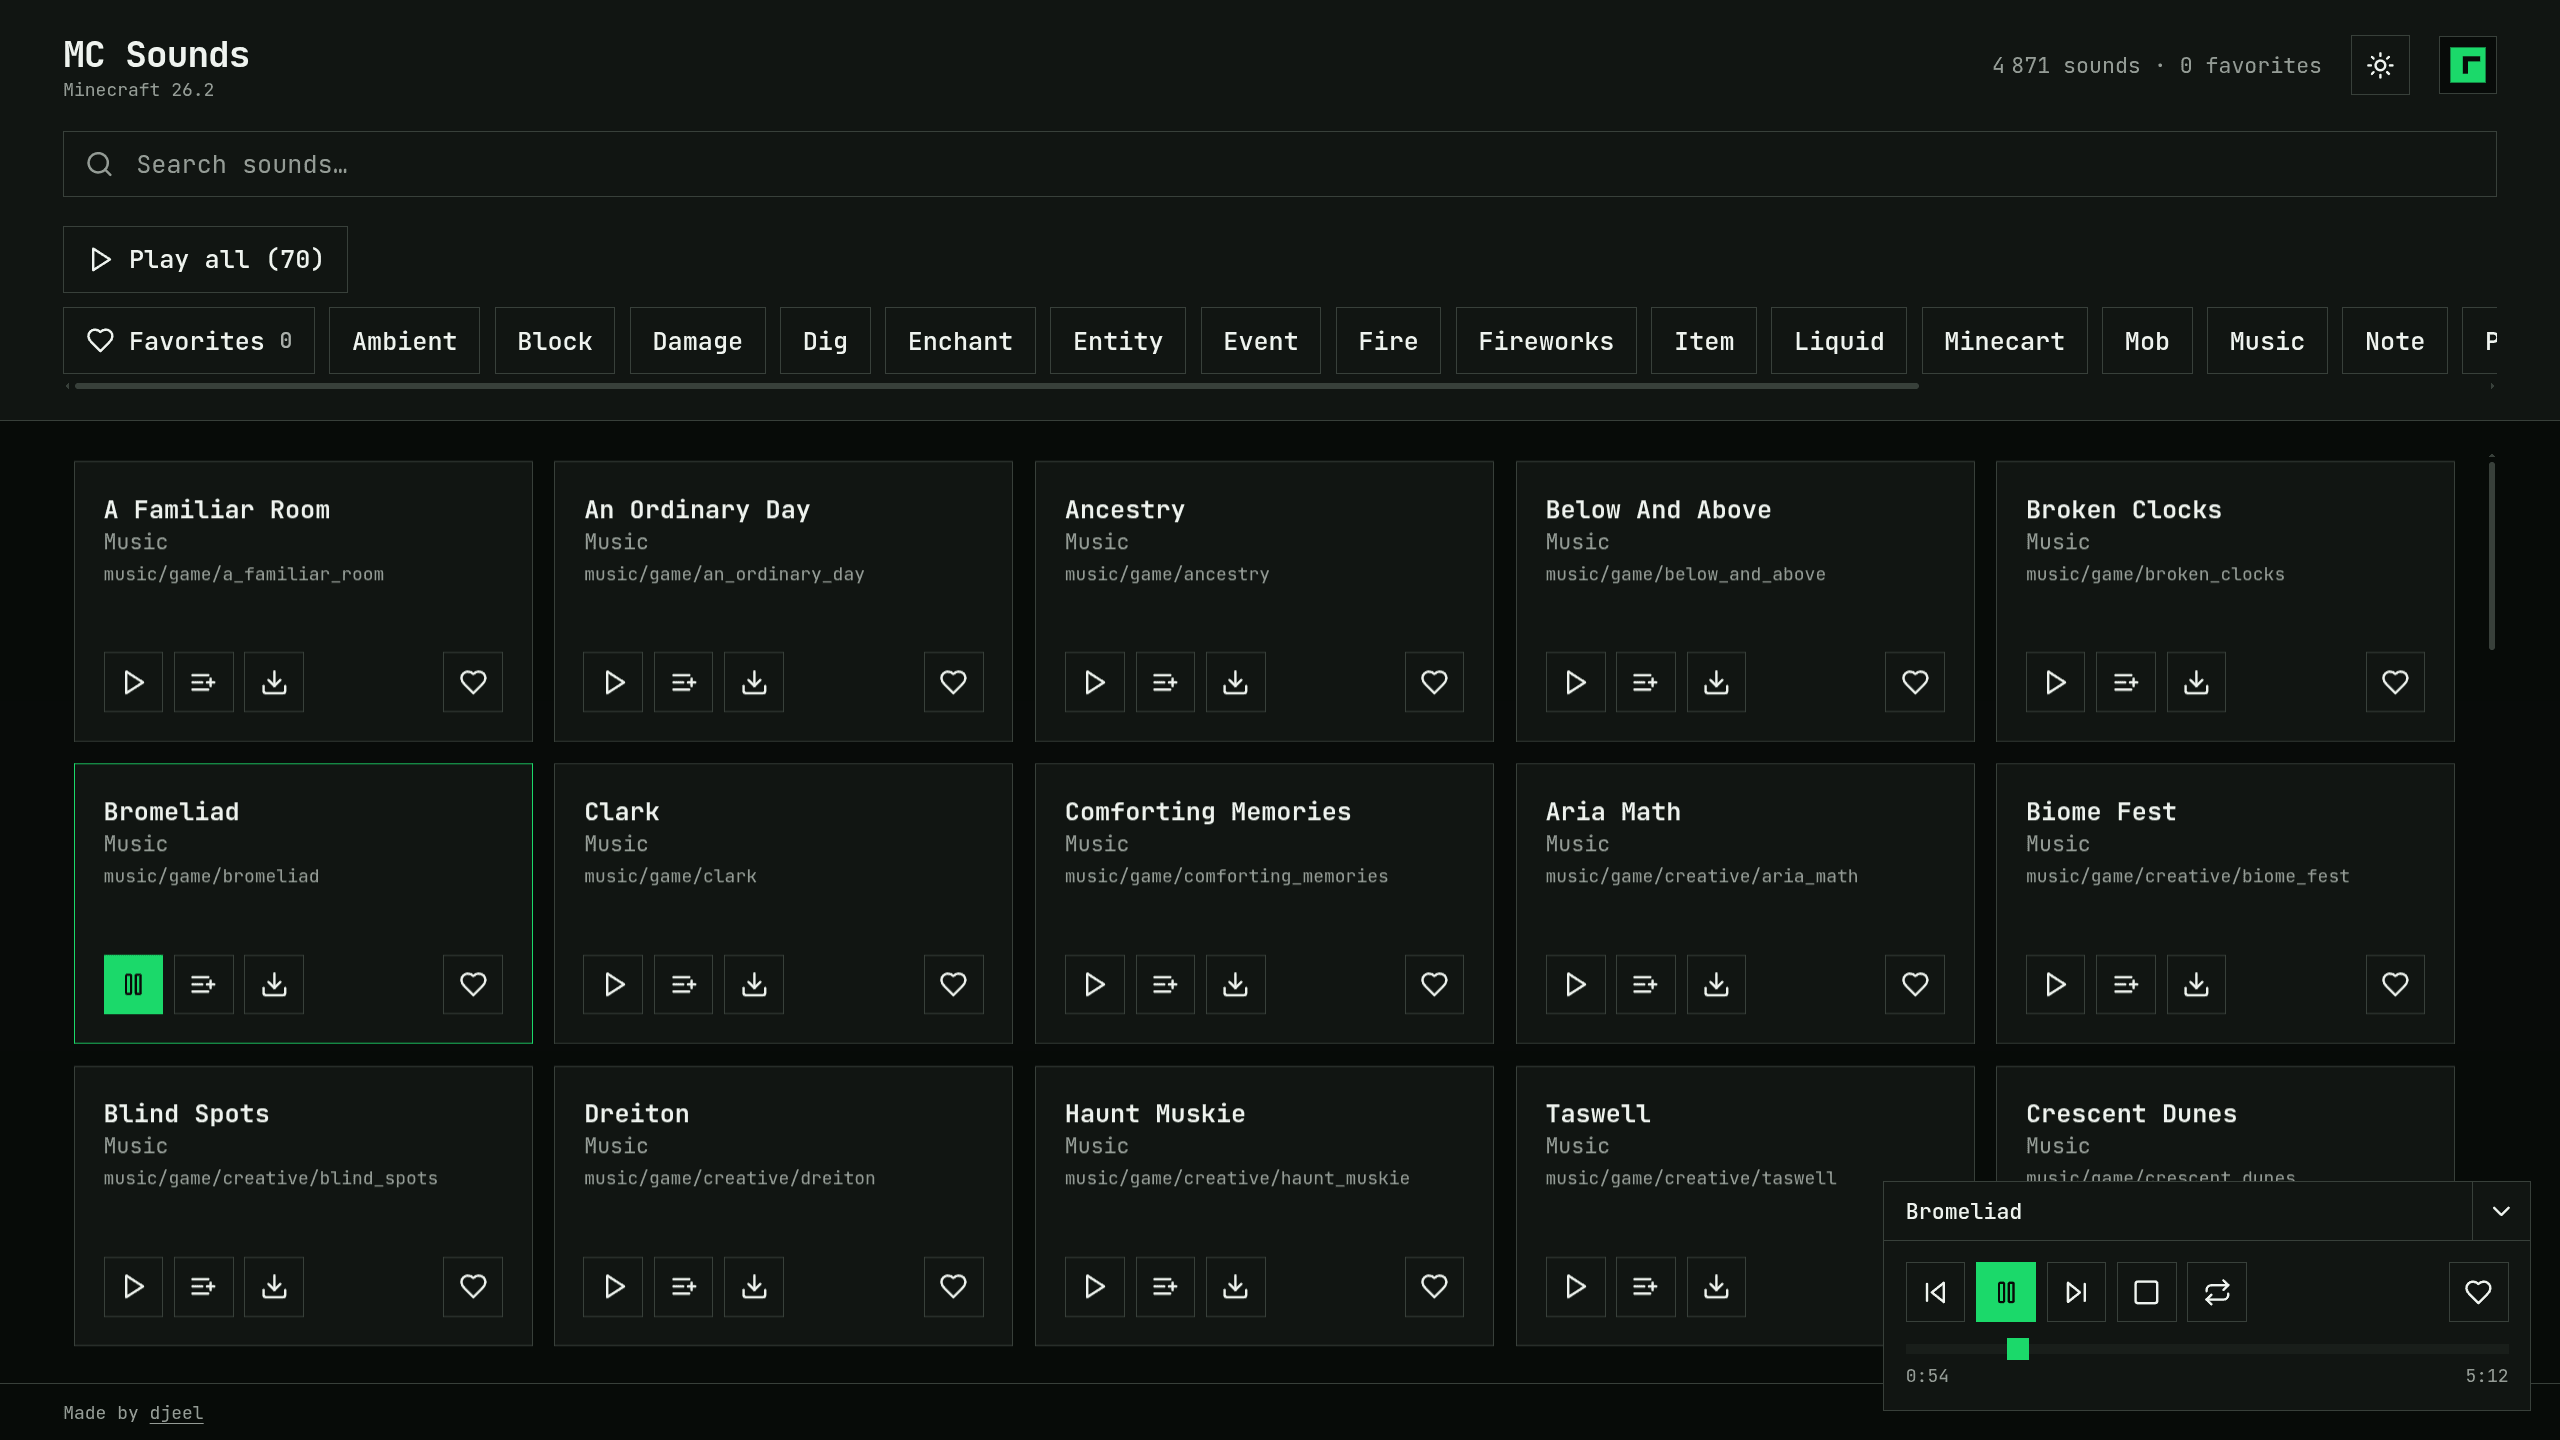Play the Dreiton track
The height and width of the screenshot is (1440, 2560).
[613, 1286]
